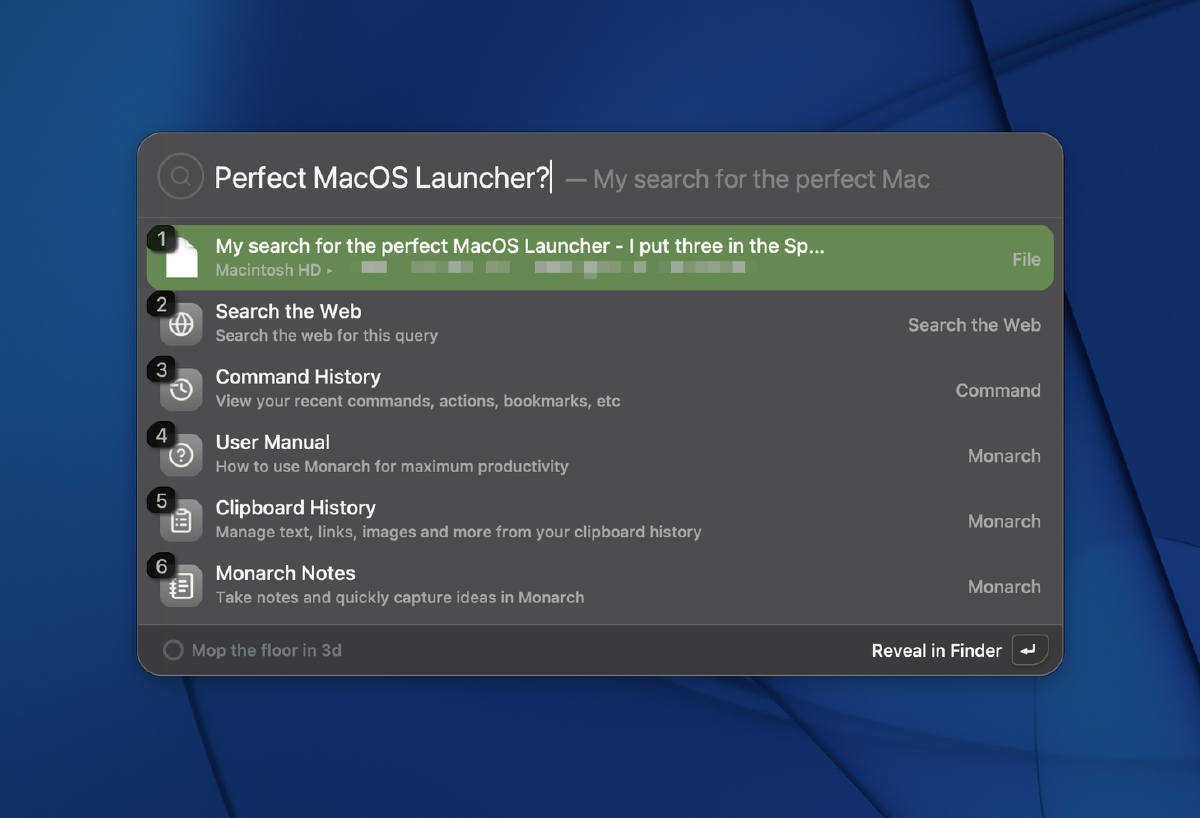Click the Clipboard History clipboard icon
This screenshot has height=818, width=1200.
click(x=181, y=521)
